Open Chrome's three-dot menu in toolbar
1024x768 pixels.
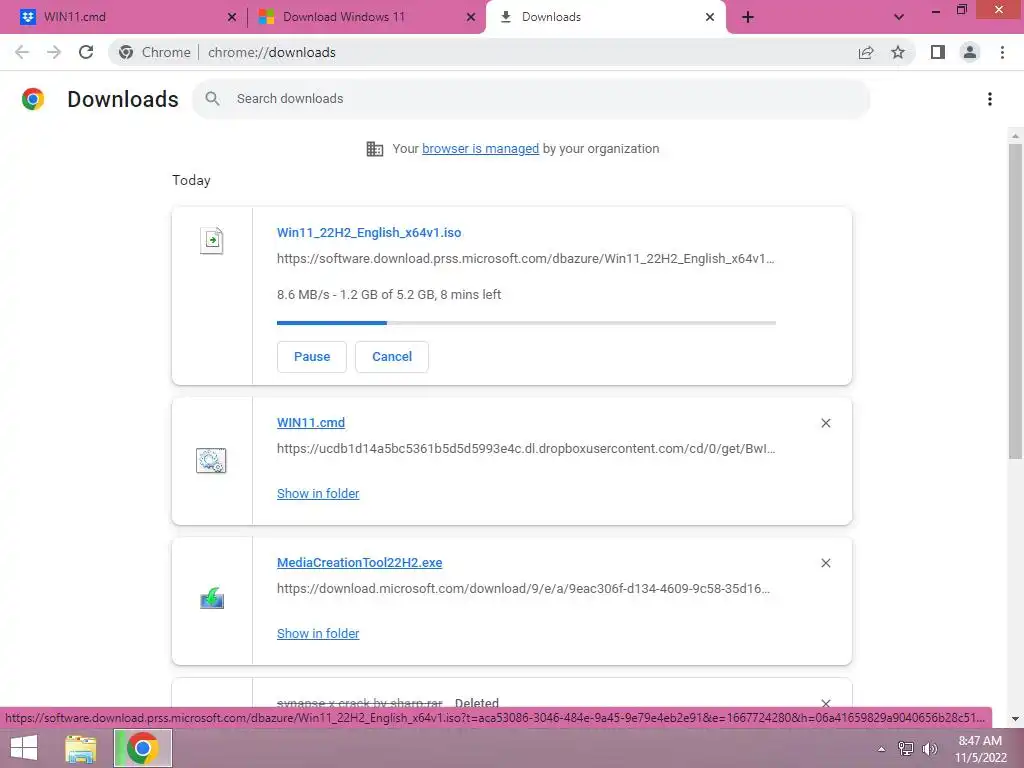[x=1002, y=52]
